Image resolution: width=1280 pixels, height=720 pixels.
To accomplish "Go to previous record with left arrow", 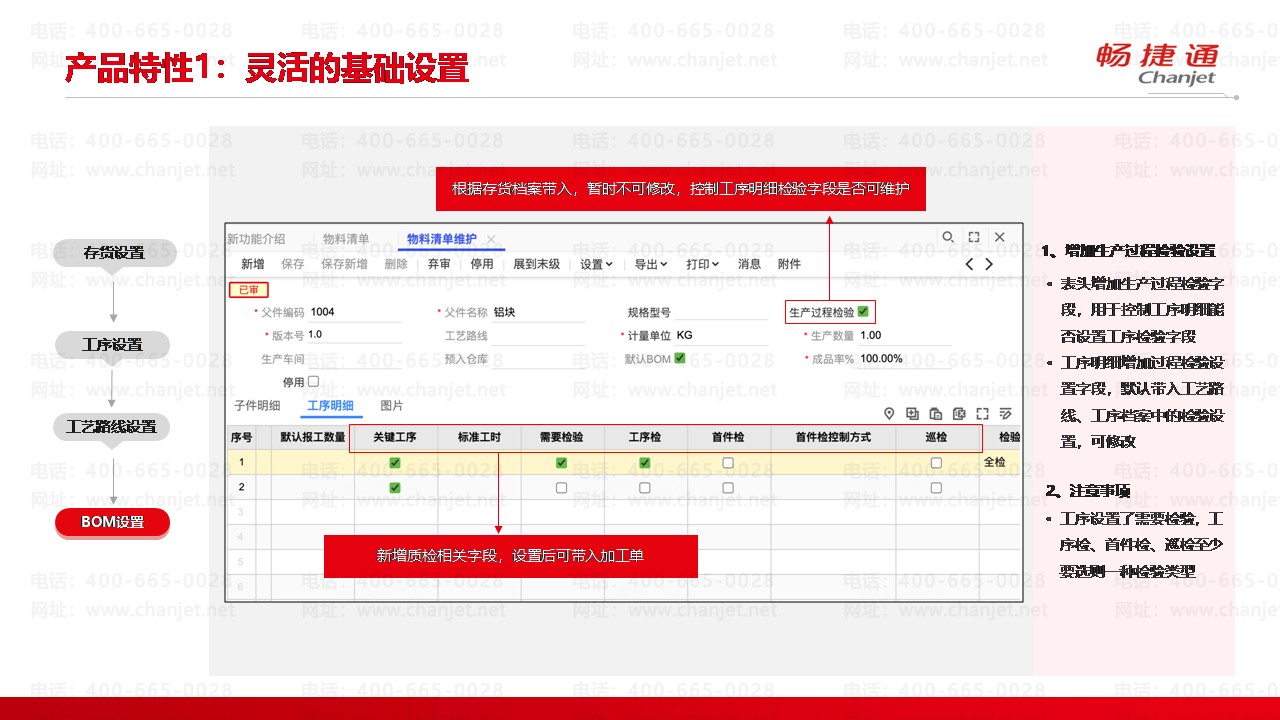I will (969, 264).
